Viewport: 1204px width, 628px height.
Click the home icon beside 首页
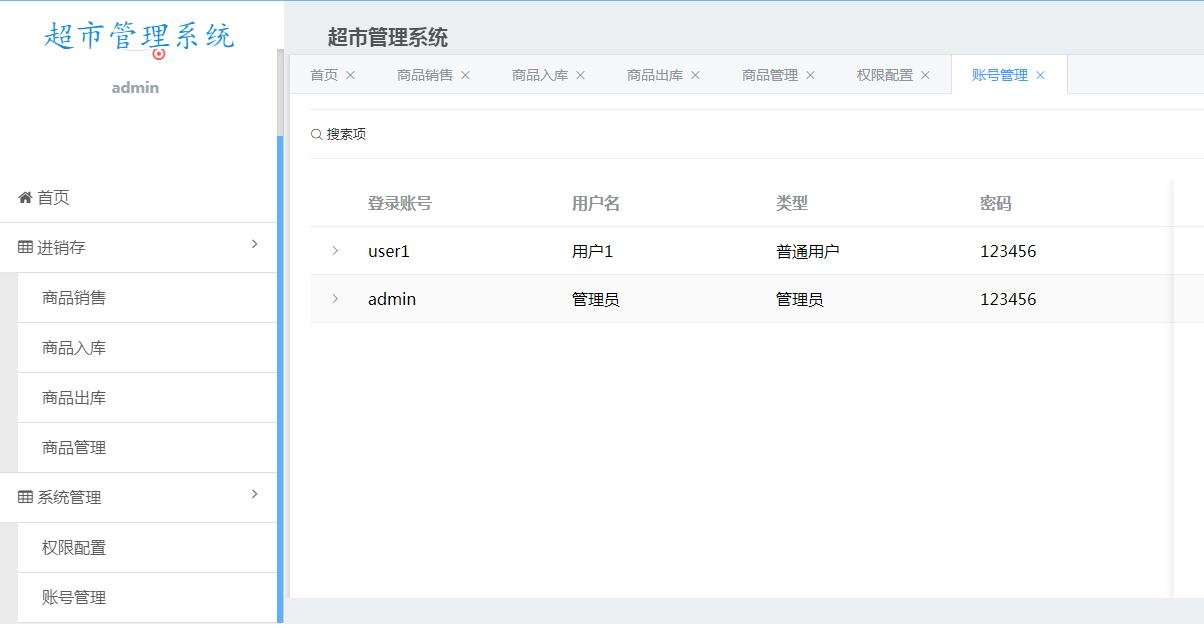pyautogui.click(x=25, y=198)
